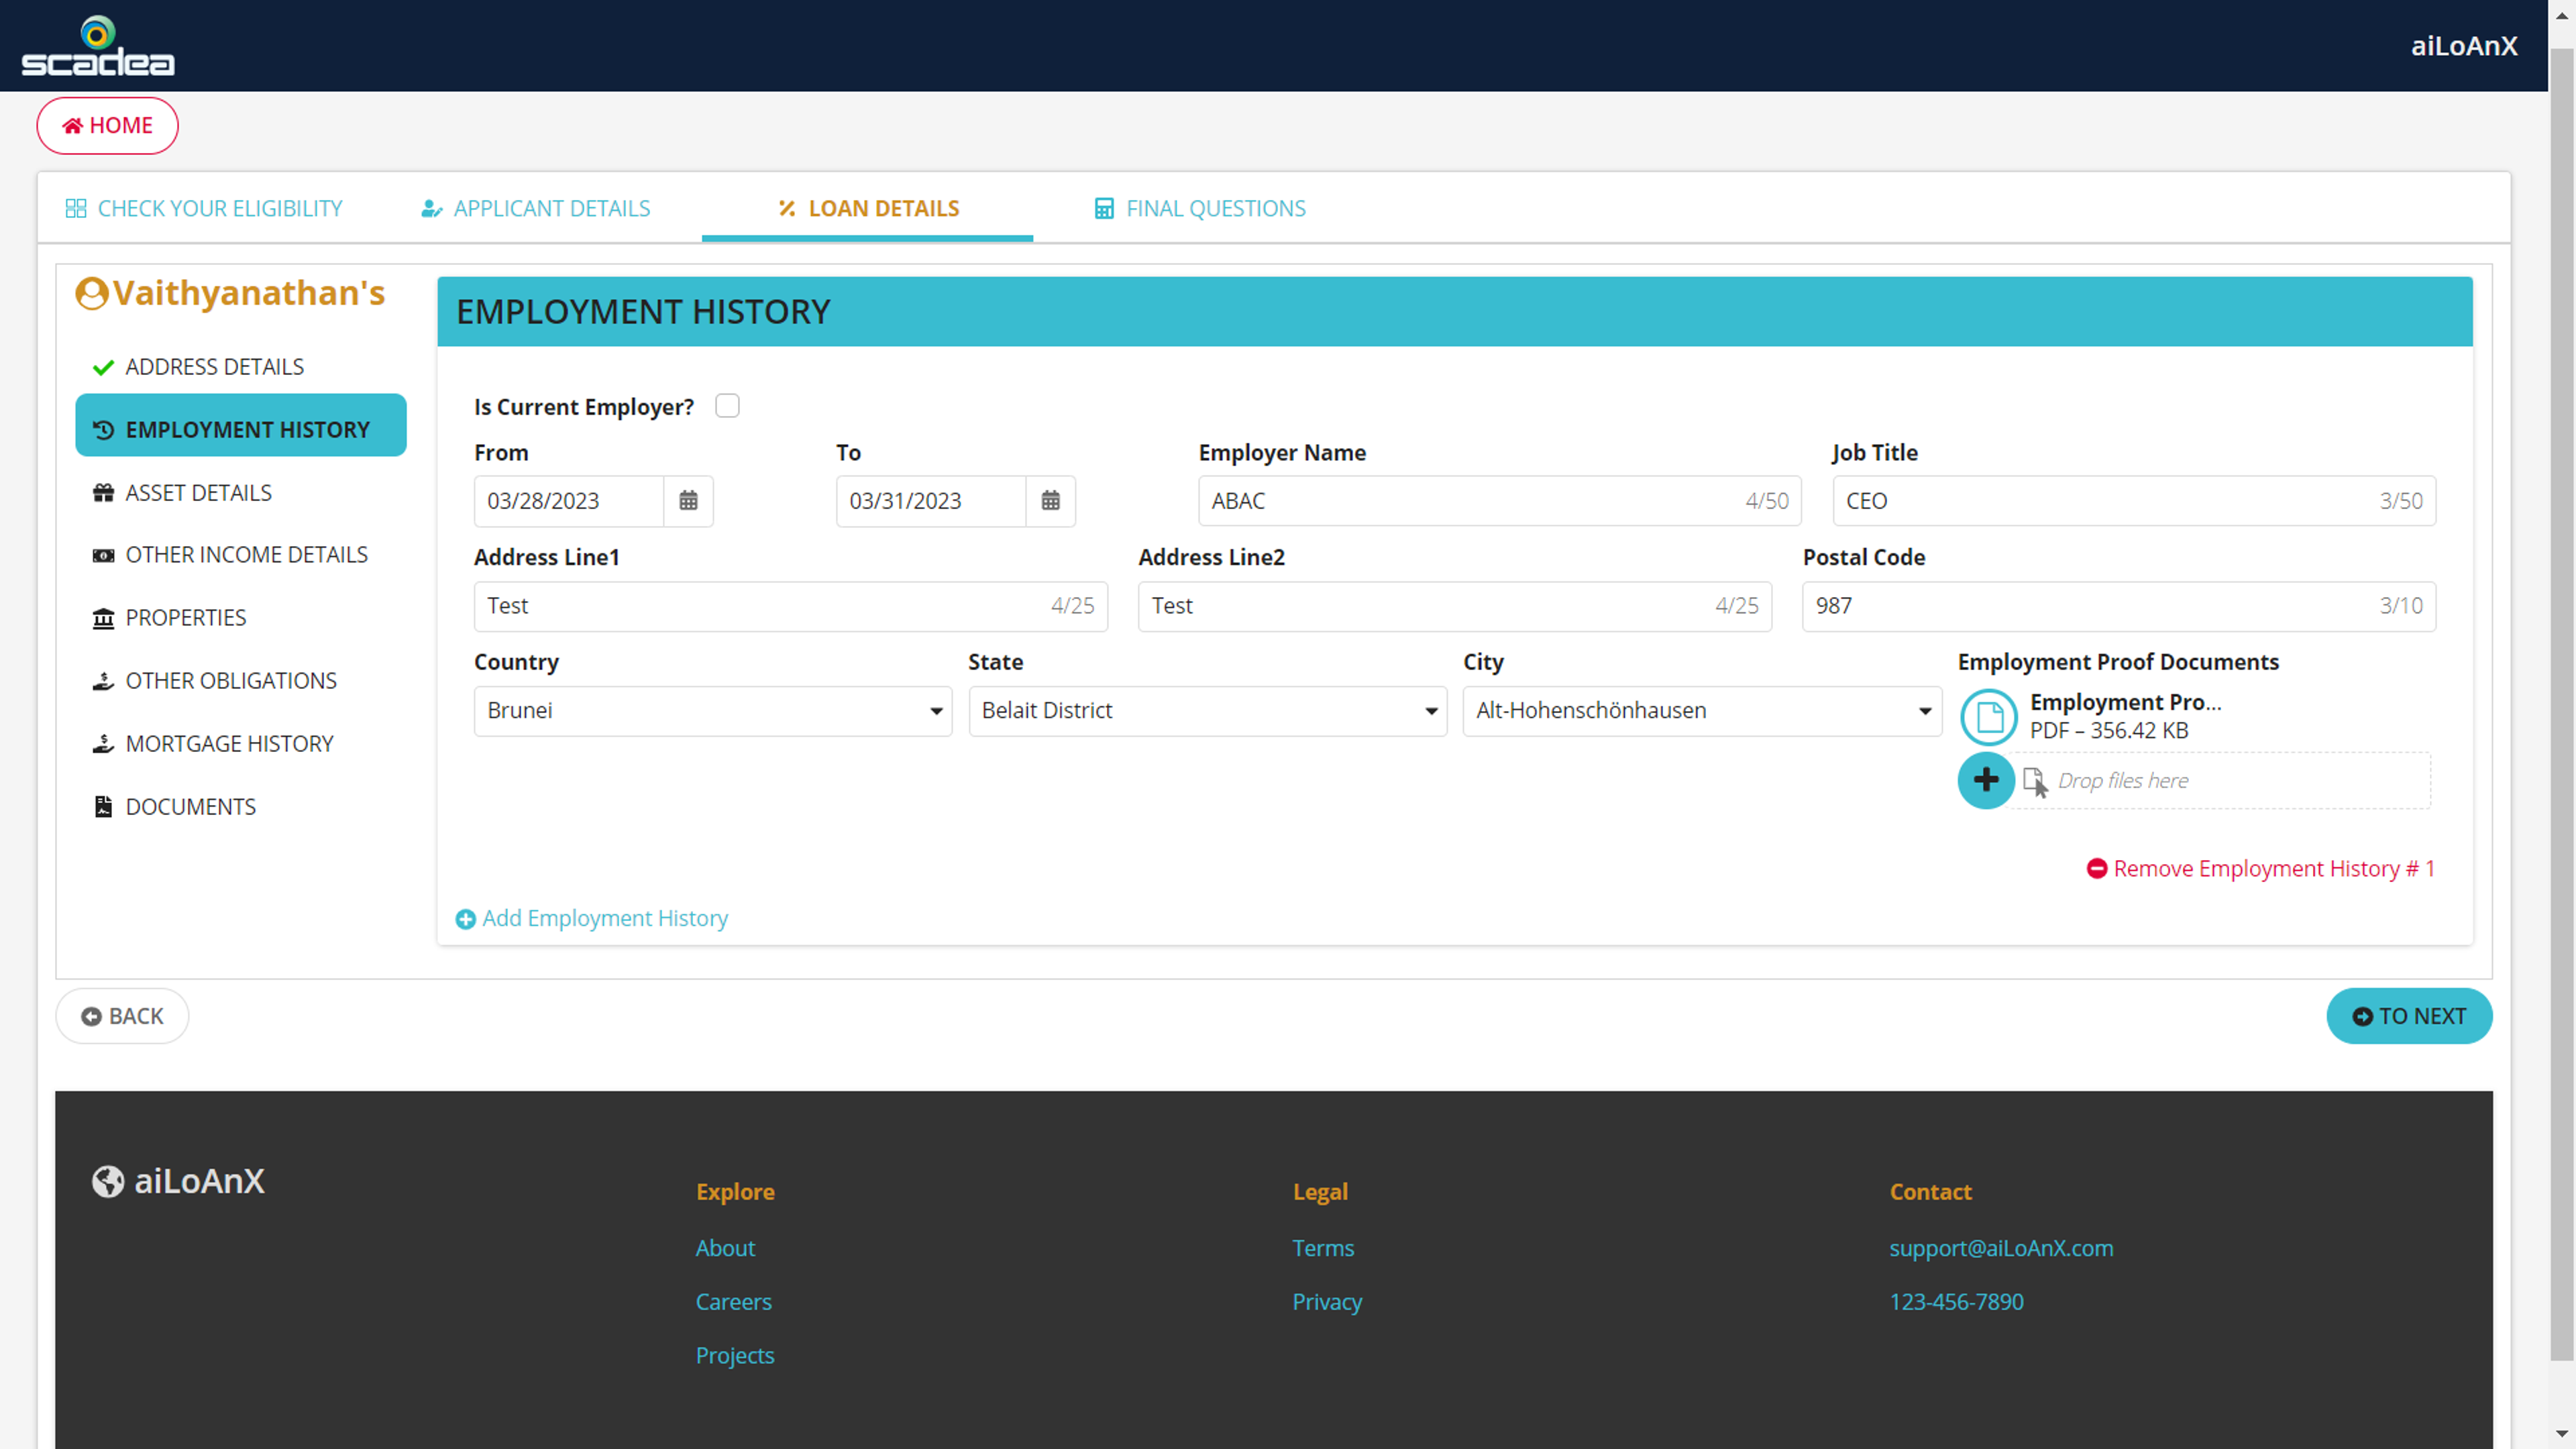Expand the Country dropdown showing Brunei
2576x1449 pixels.
pyautogui.click(x=713, y=711)
